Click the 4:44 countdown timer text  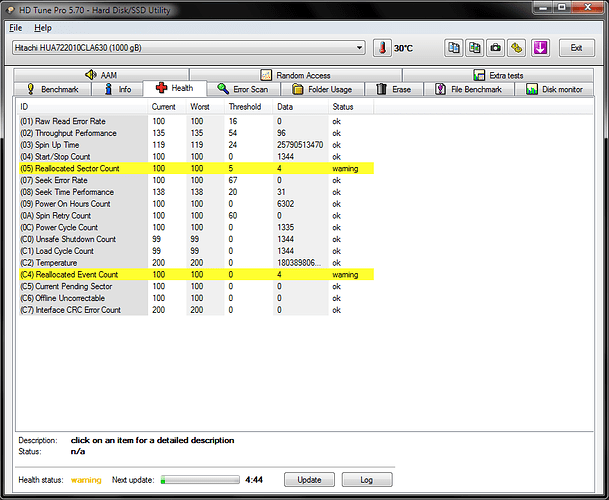point(254,480)
